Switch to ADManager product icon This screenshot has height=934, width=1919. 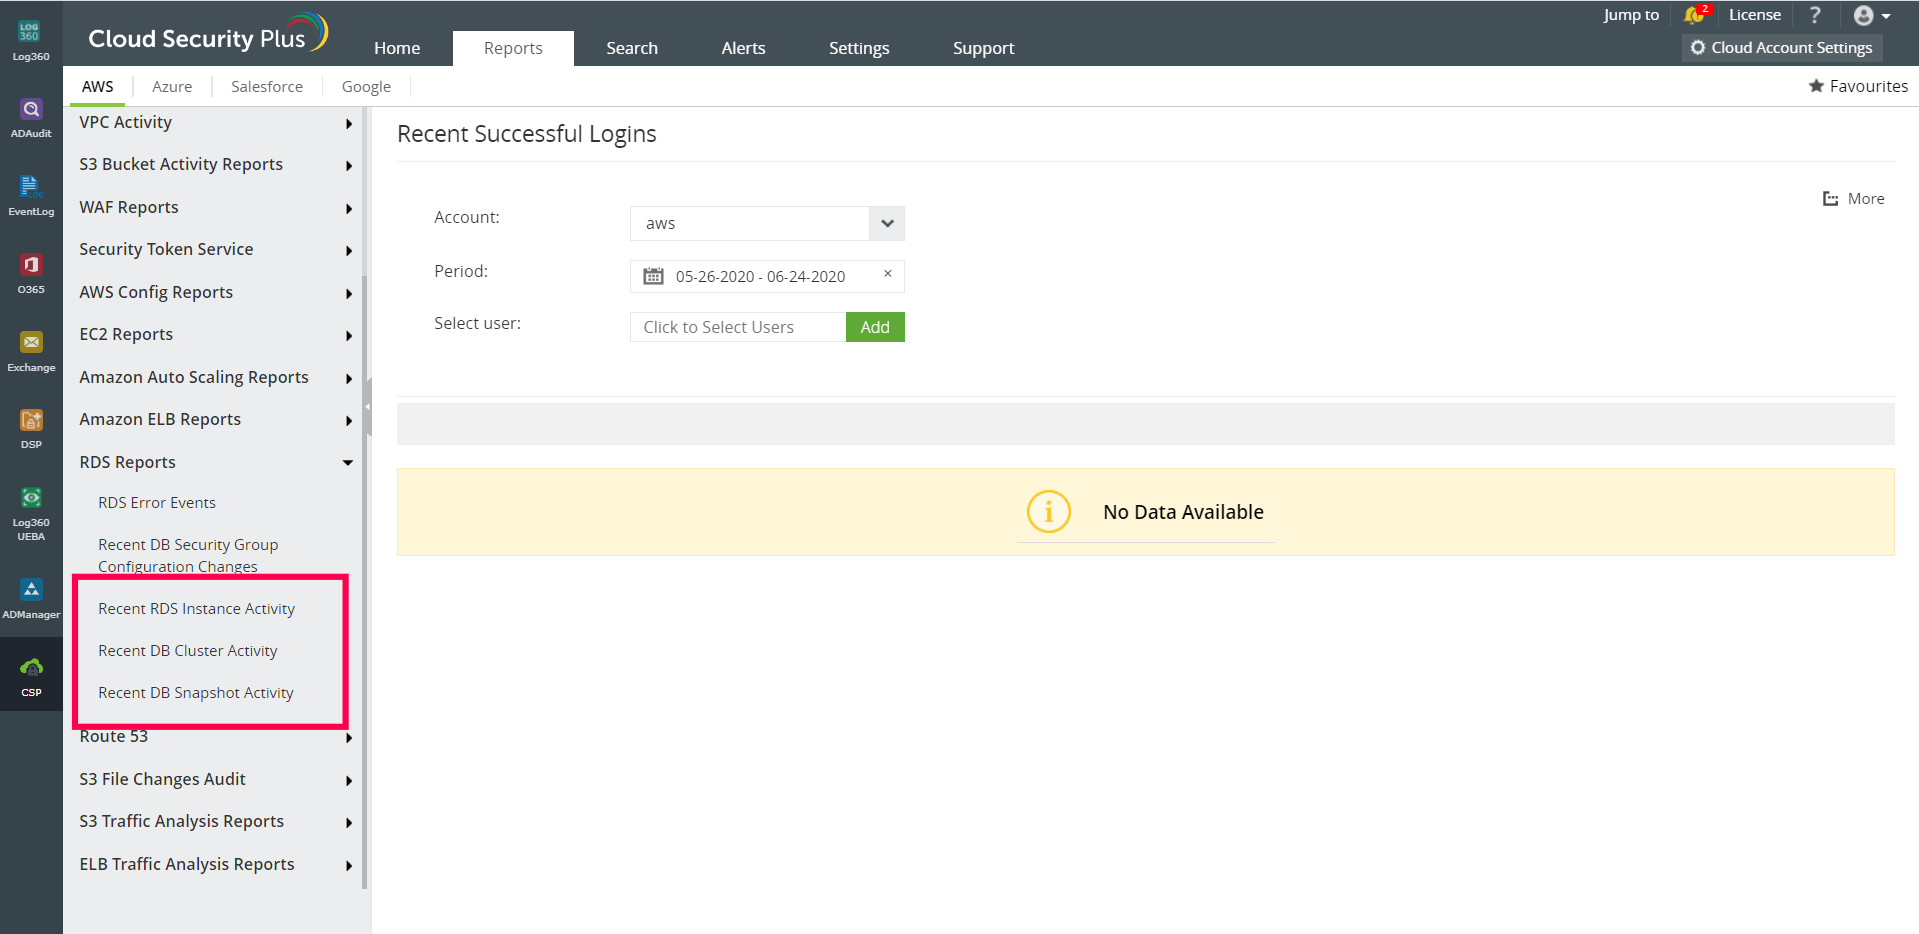point(31,590)
